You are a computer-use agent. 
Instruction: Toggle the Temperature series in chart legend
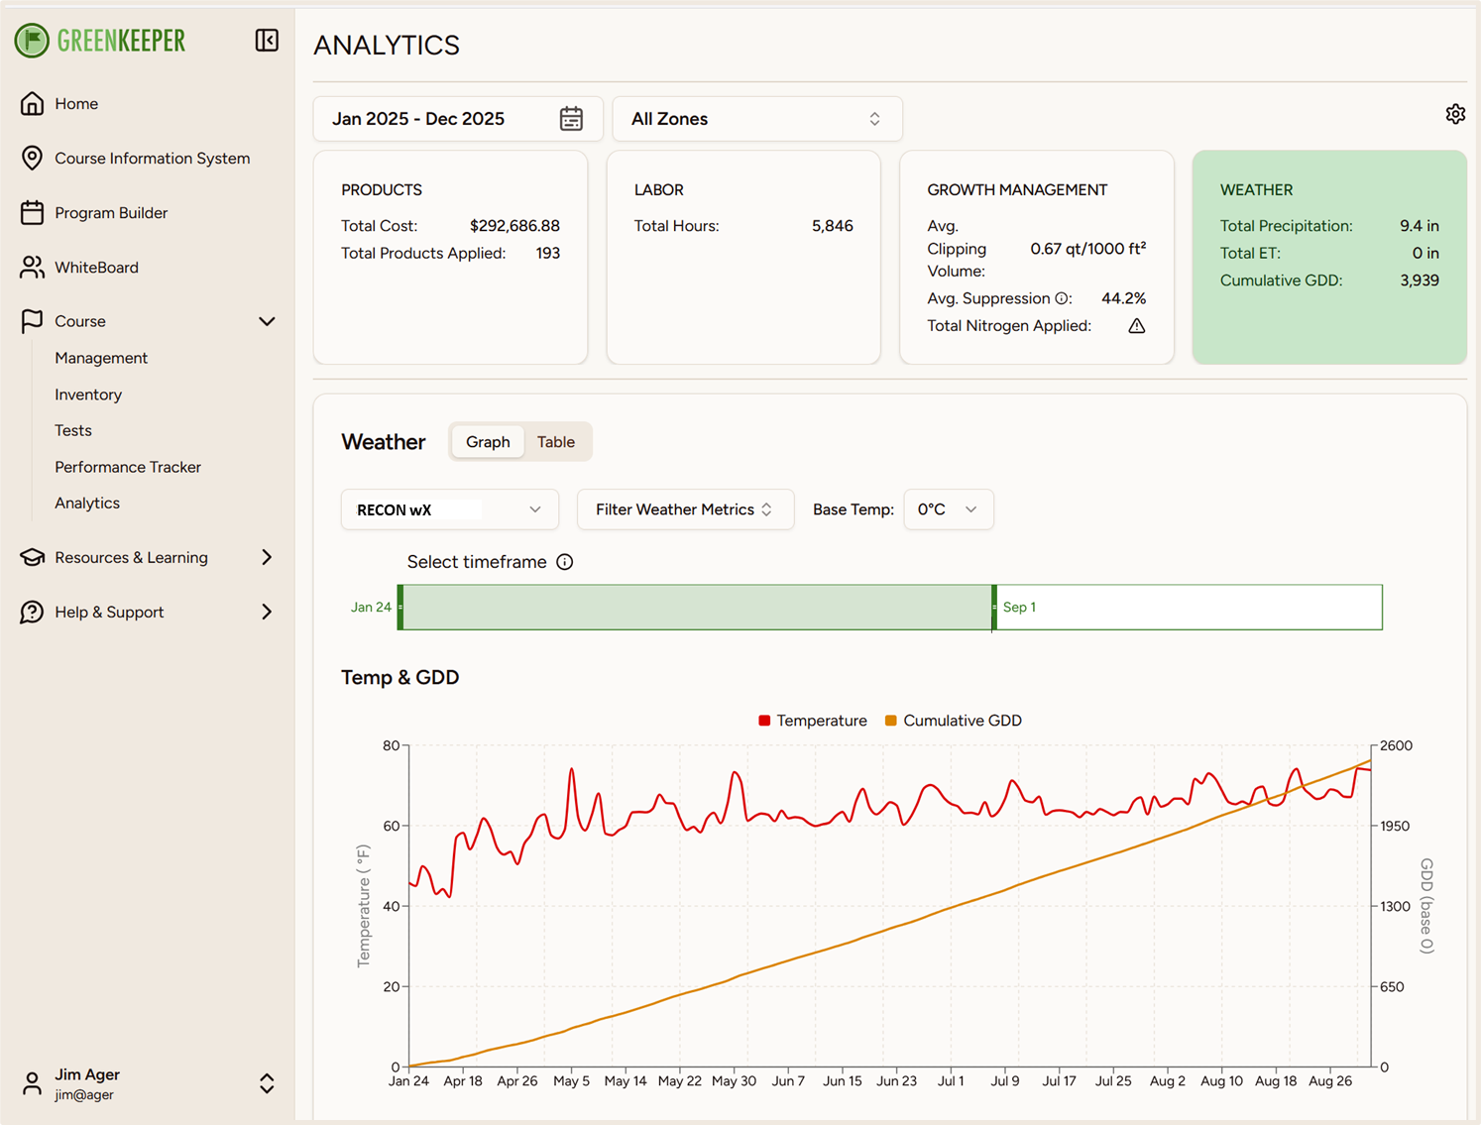(x=813, y=721)
